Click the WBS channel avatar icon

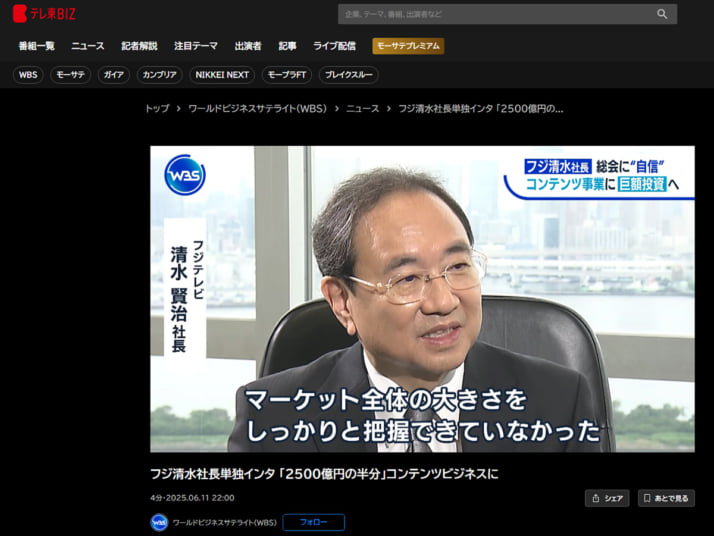coord(159,522)
